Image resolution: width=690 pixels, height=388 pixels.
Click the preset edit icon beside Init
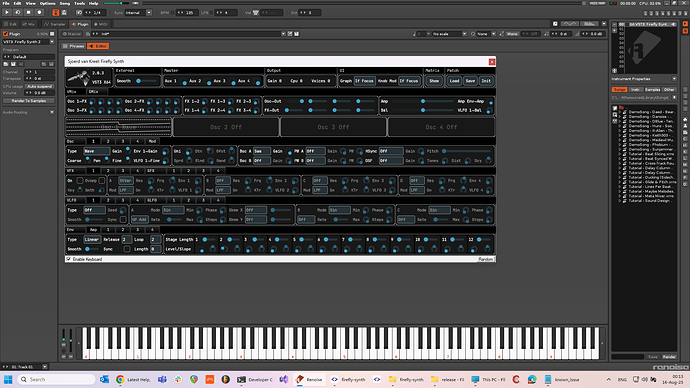[290, 34]
